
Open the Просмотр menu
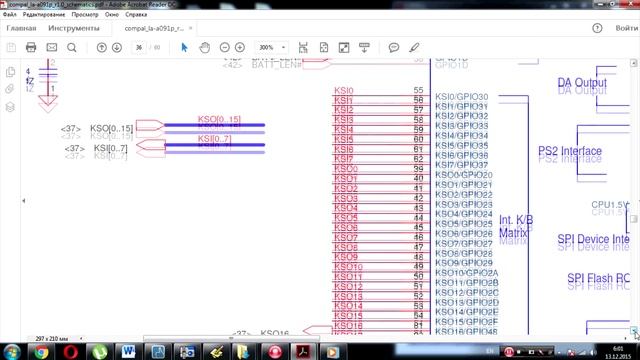85,15
